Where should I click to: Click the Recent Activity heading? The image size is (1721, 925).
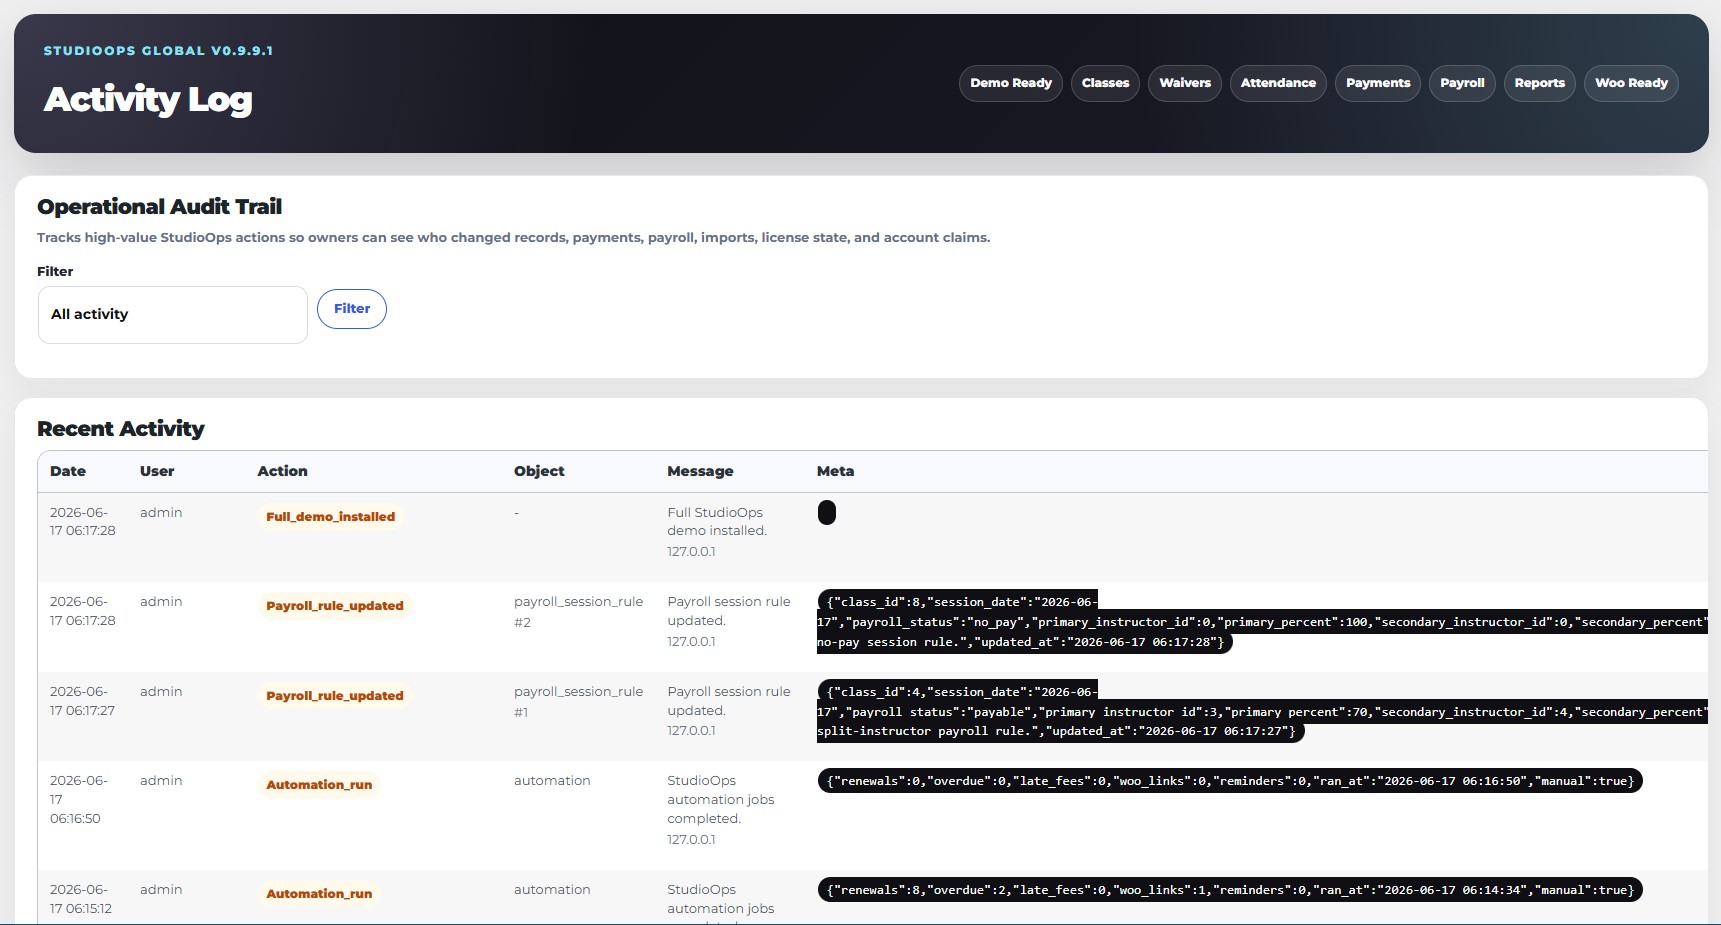121,429
